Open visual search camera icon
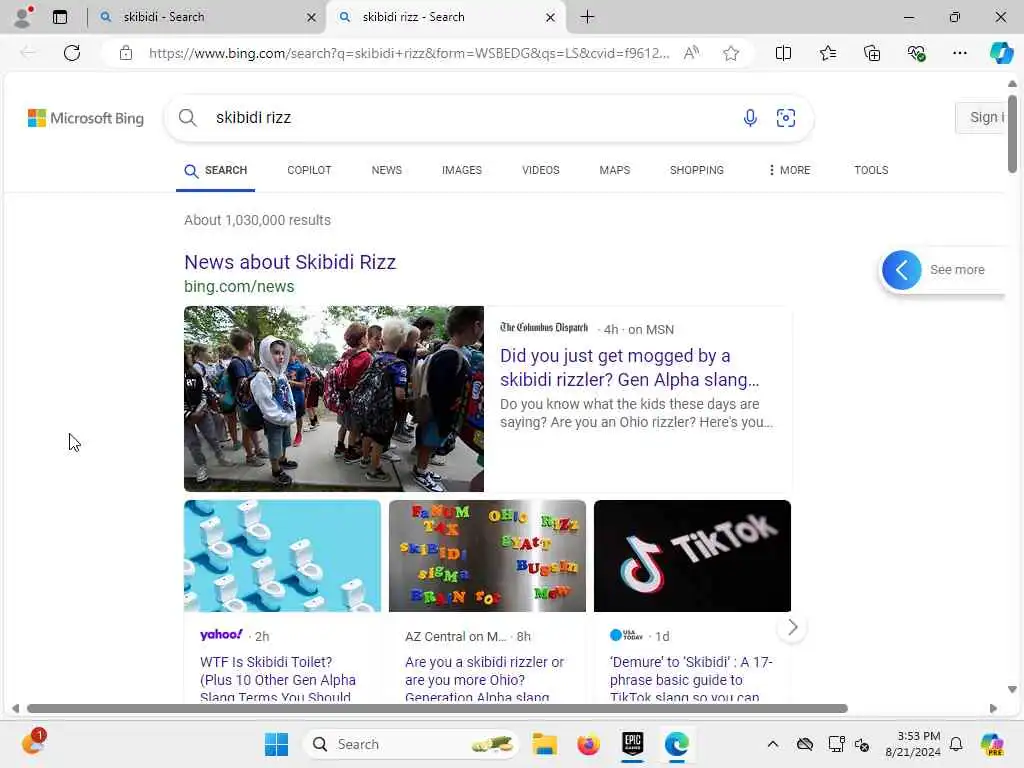1024x768 pixels. coord(786,118)
